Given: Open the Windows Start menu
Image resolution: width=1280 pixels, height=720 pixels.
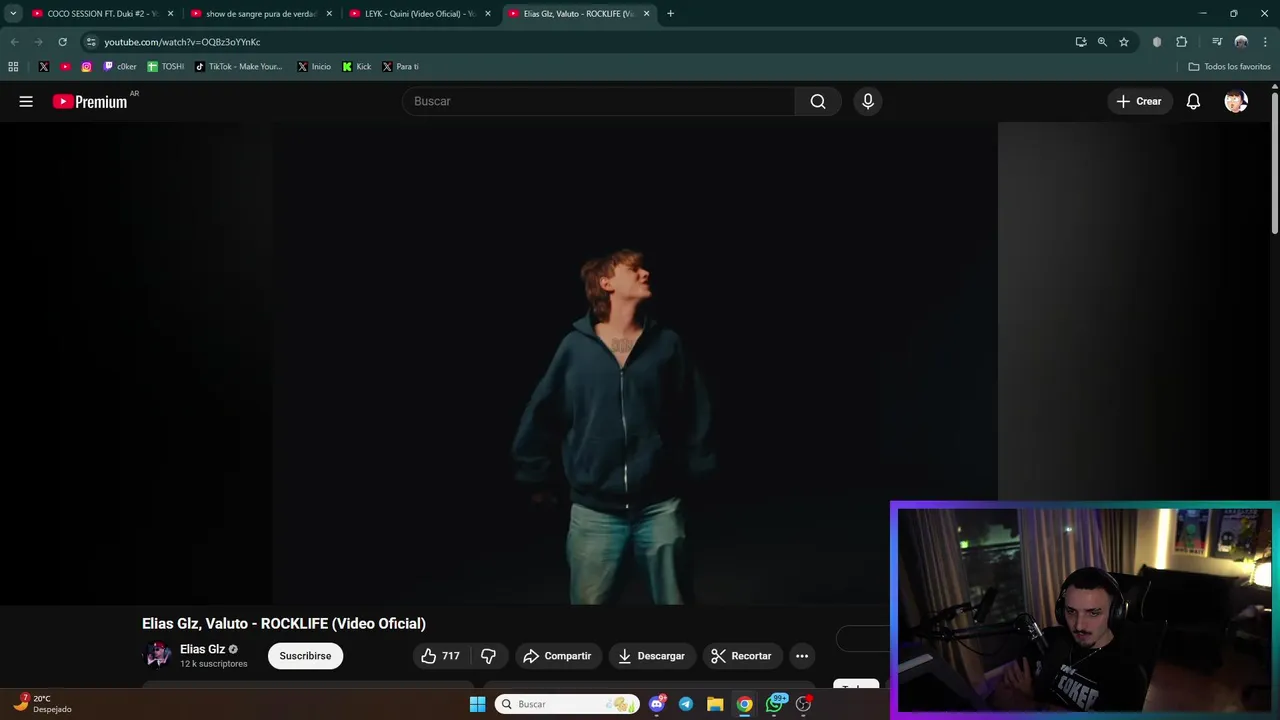Looking at the screenshot, I should [x=477, y=704].
